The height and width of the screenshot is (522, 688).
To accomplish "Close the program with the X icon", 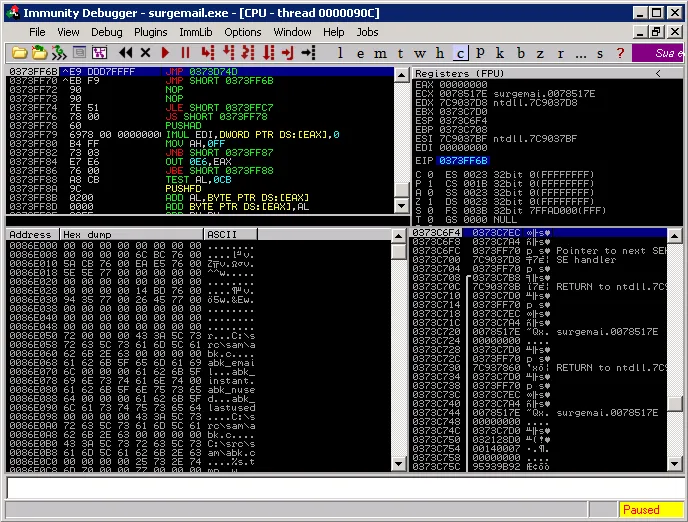I will coord(145,52).
